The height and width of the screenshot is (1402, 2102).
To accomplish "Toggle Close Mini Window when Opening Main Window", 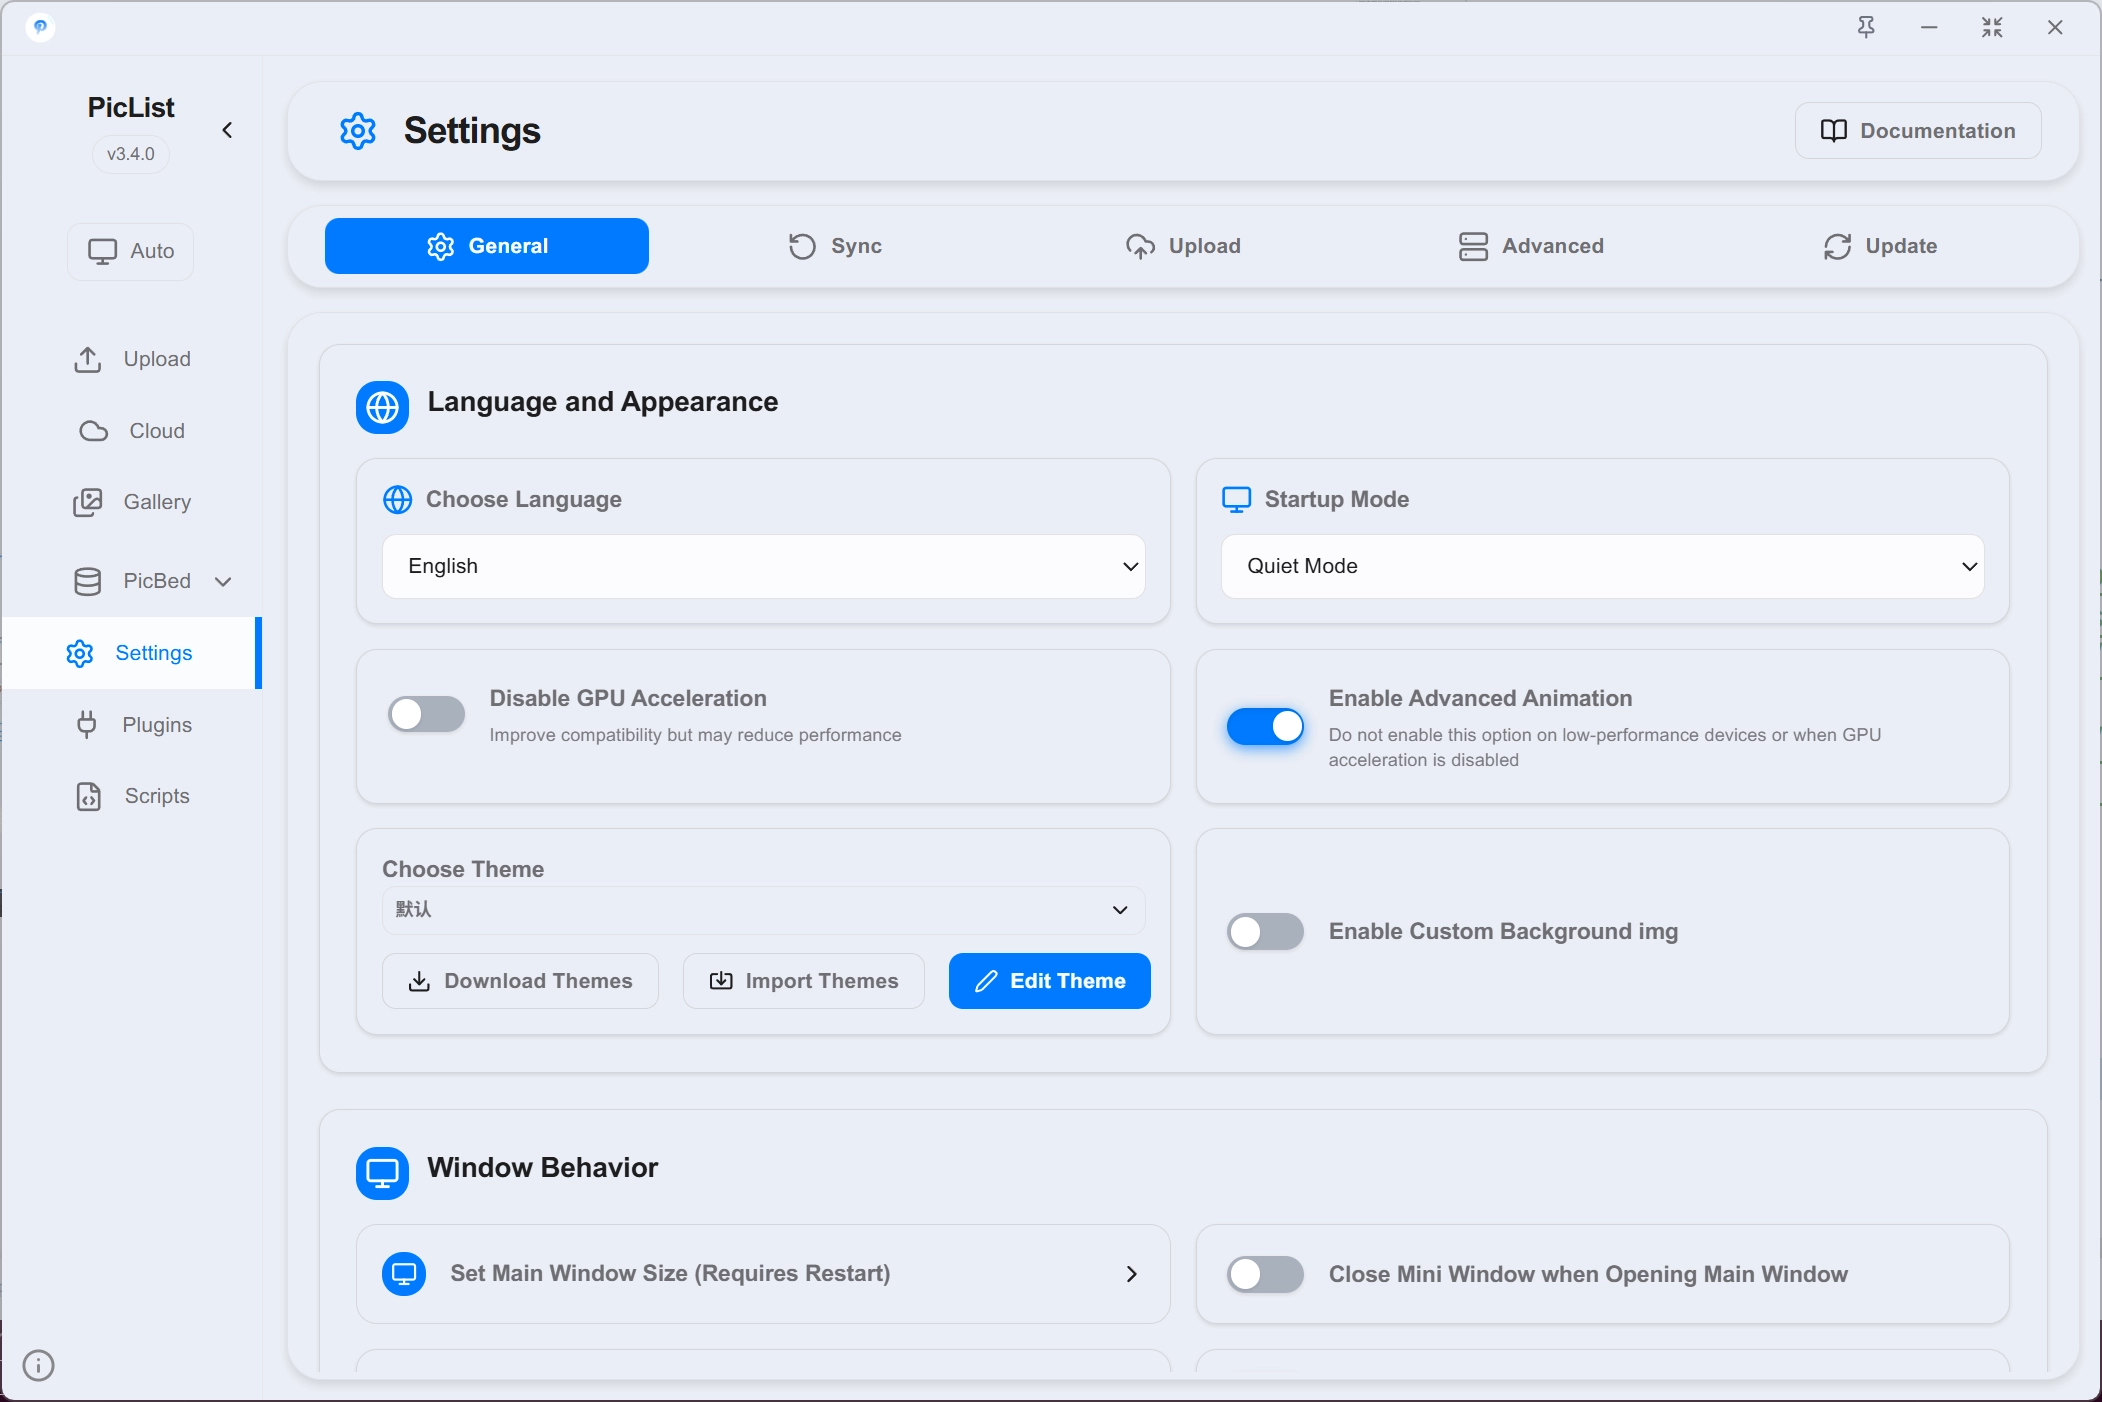I will (x=1266, y=1274).
